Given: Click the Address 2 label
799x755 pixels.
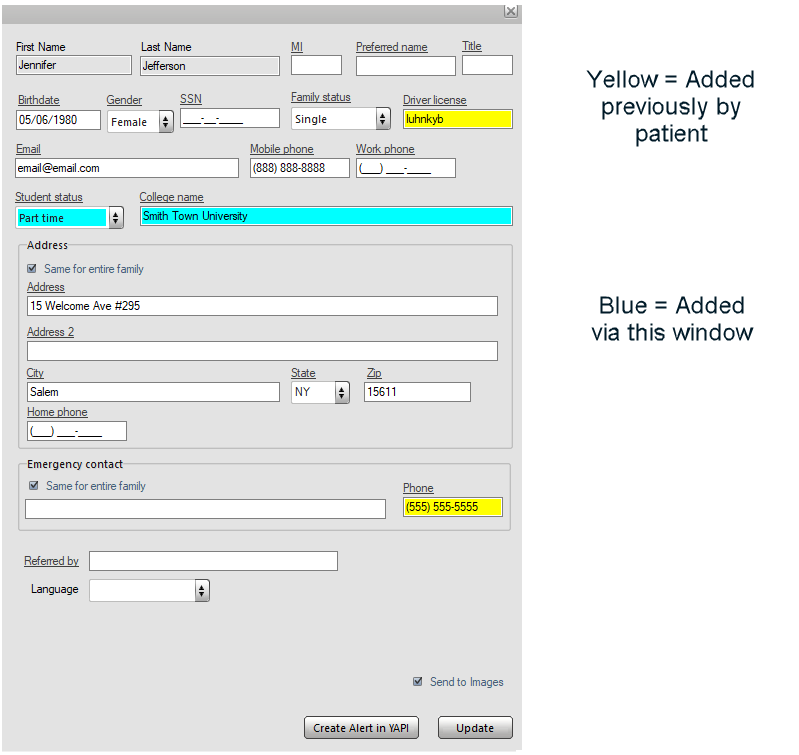Looking at the screenshot, I should click(x=50, y=332).
